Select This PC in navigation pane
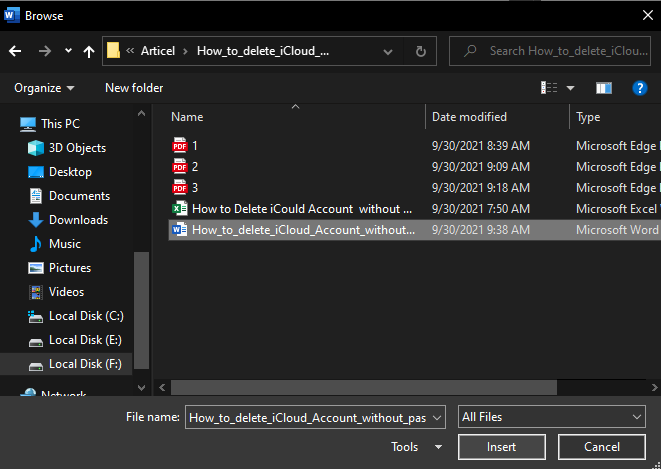Viewport: 661px width, 469px height. tap(50, 124)
